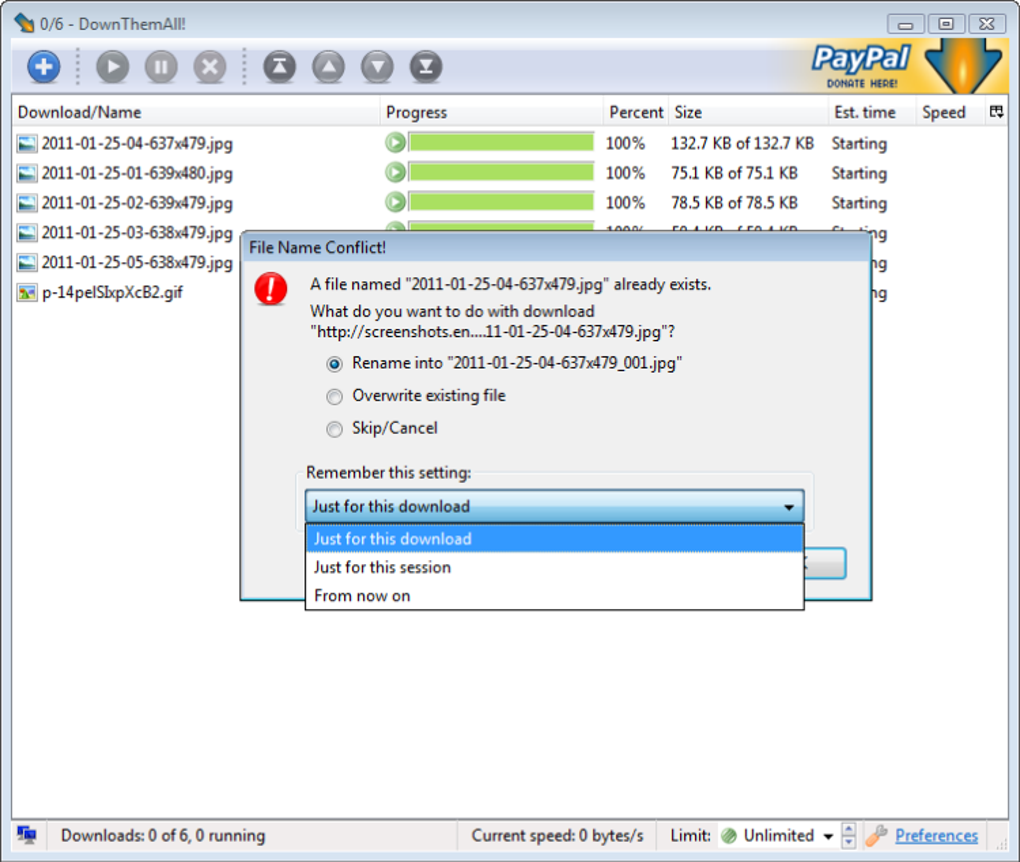This screenshot has height=862, width=1020.
Task: Move selected download down one position
Action: (377, 66)
